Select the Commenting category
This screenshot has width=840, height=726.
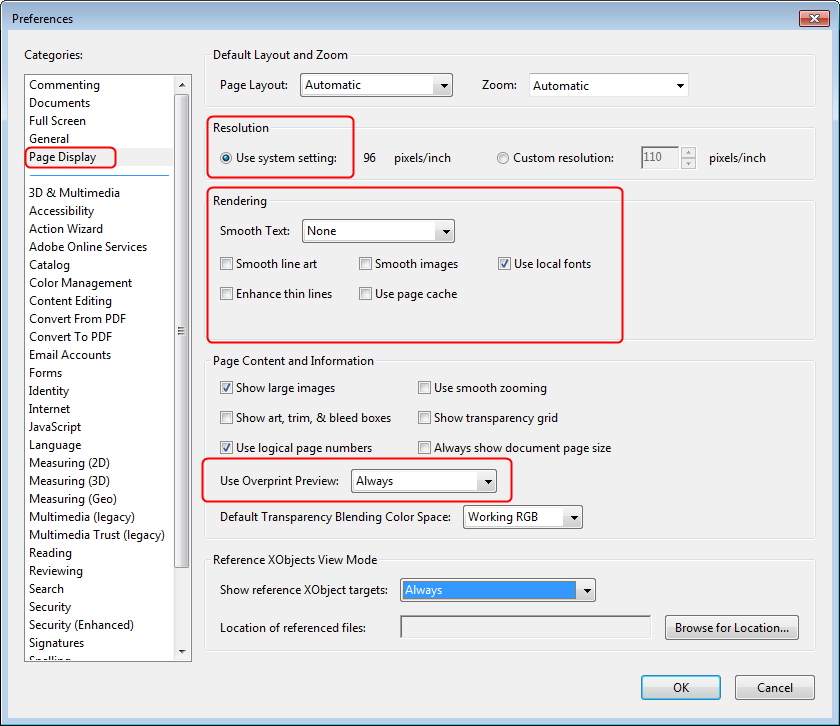point(65,85)
